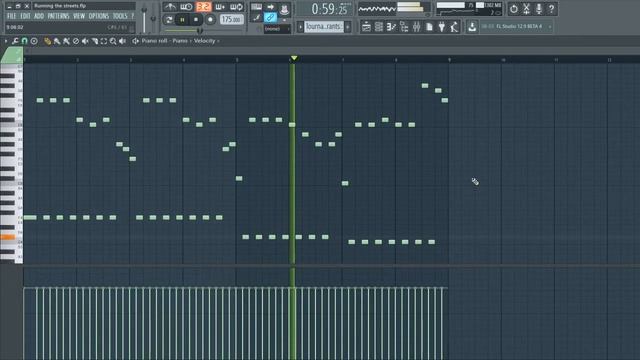Click the Piano roll view shortcut

point(391,27)
